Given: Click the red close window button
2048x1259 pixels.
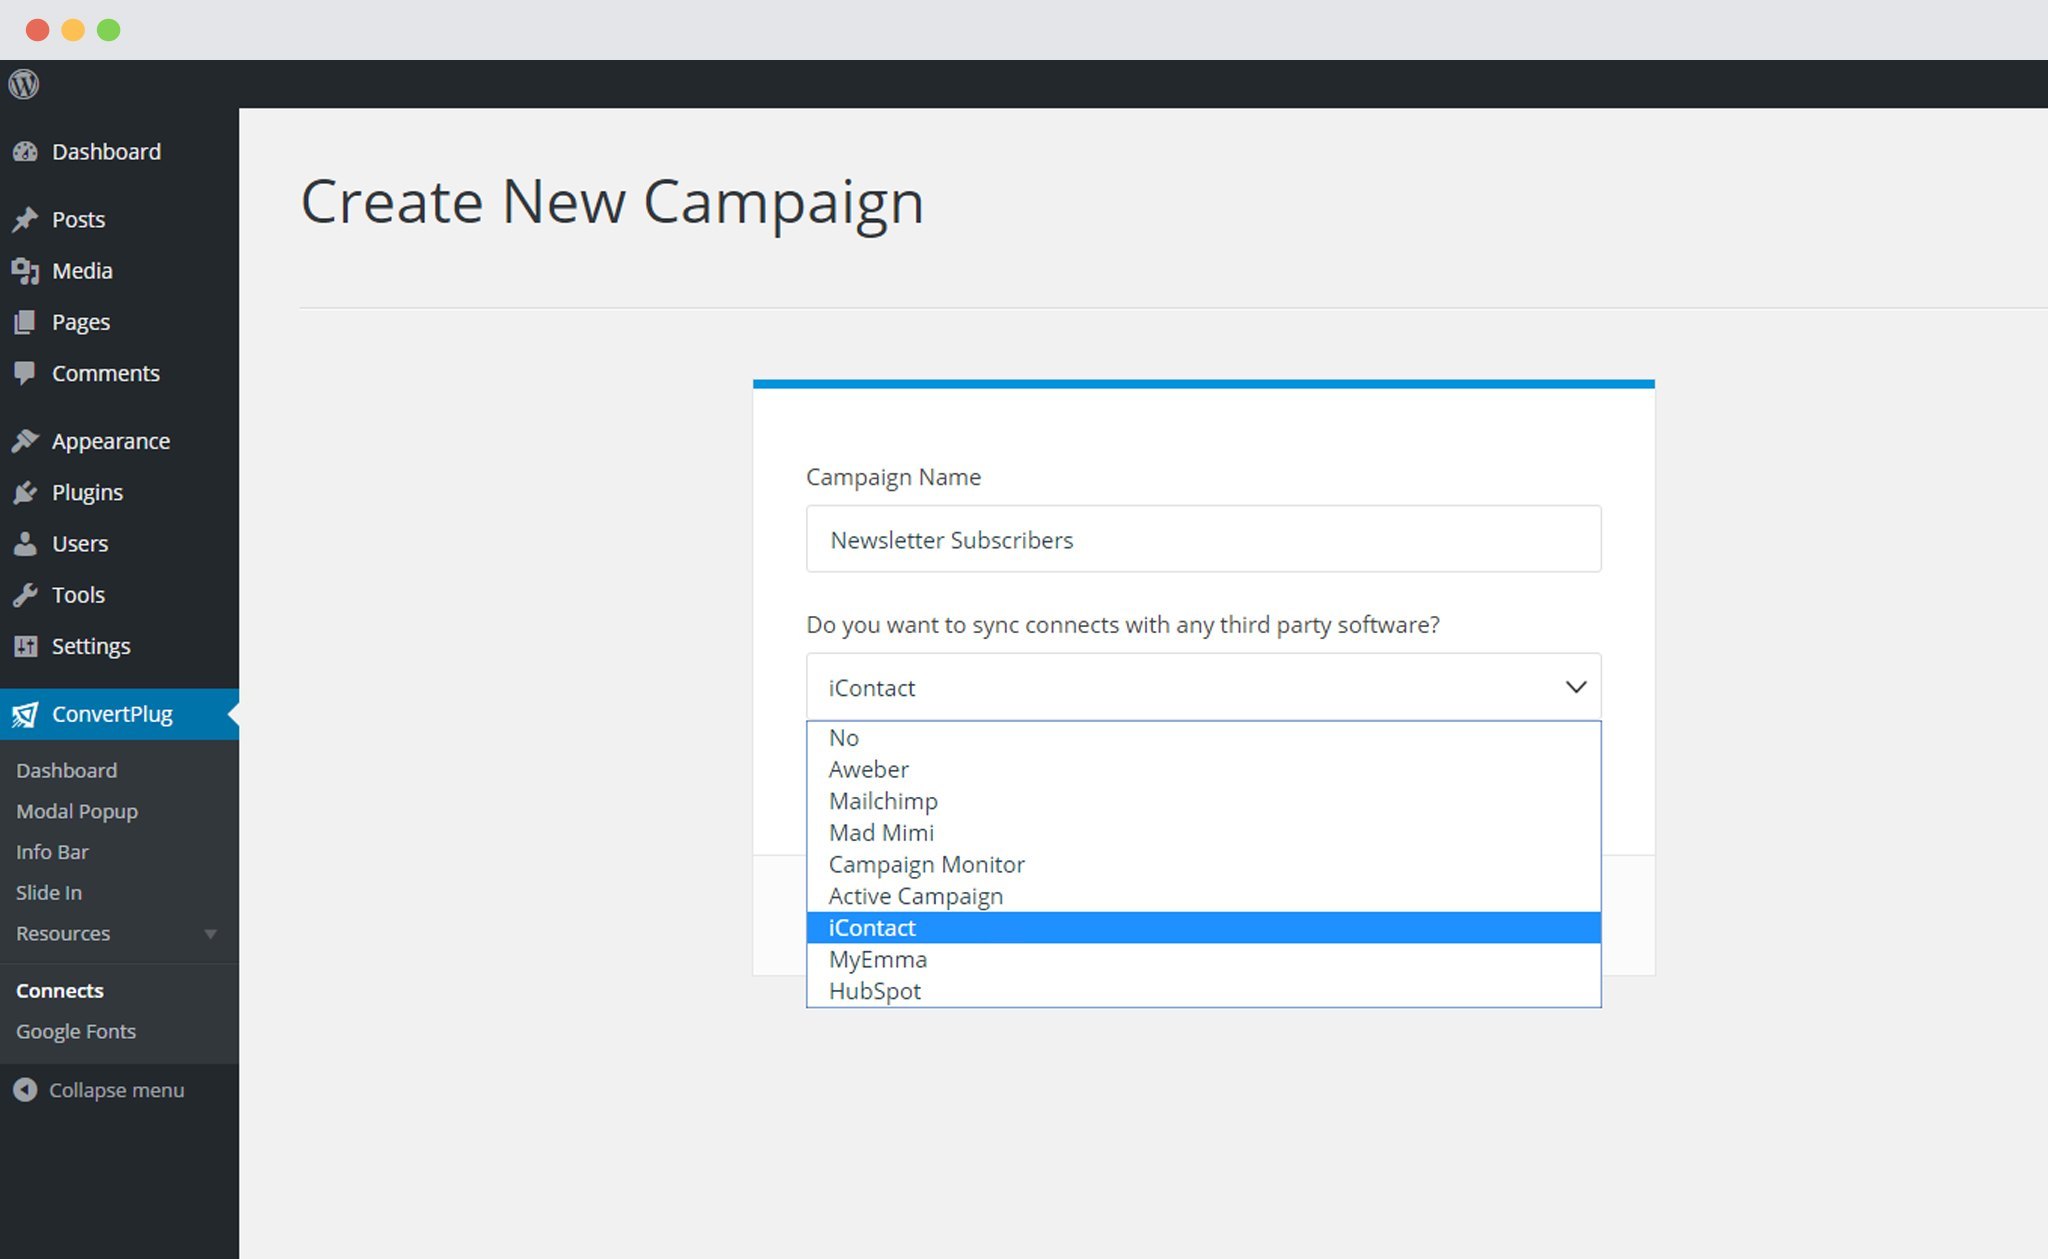Looking at the screenshot, I should 38,30.
